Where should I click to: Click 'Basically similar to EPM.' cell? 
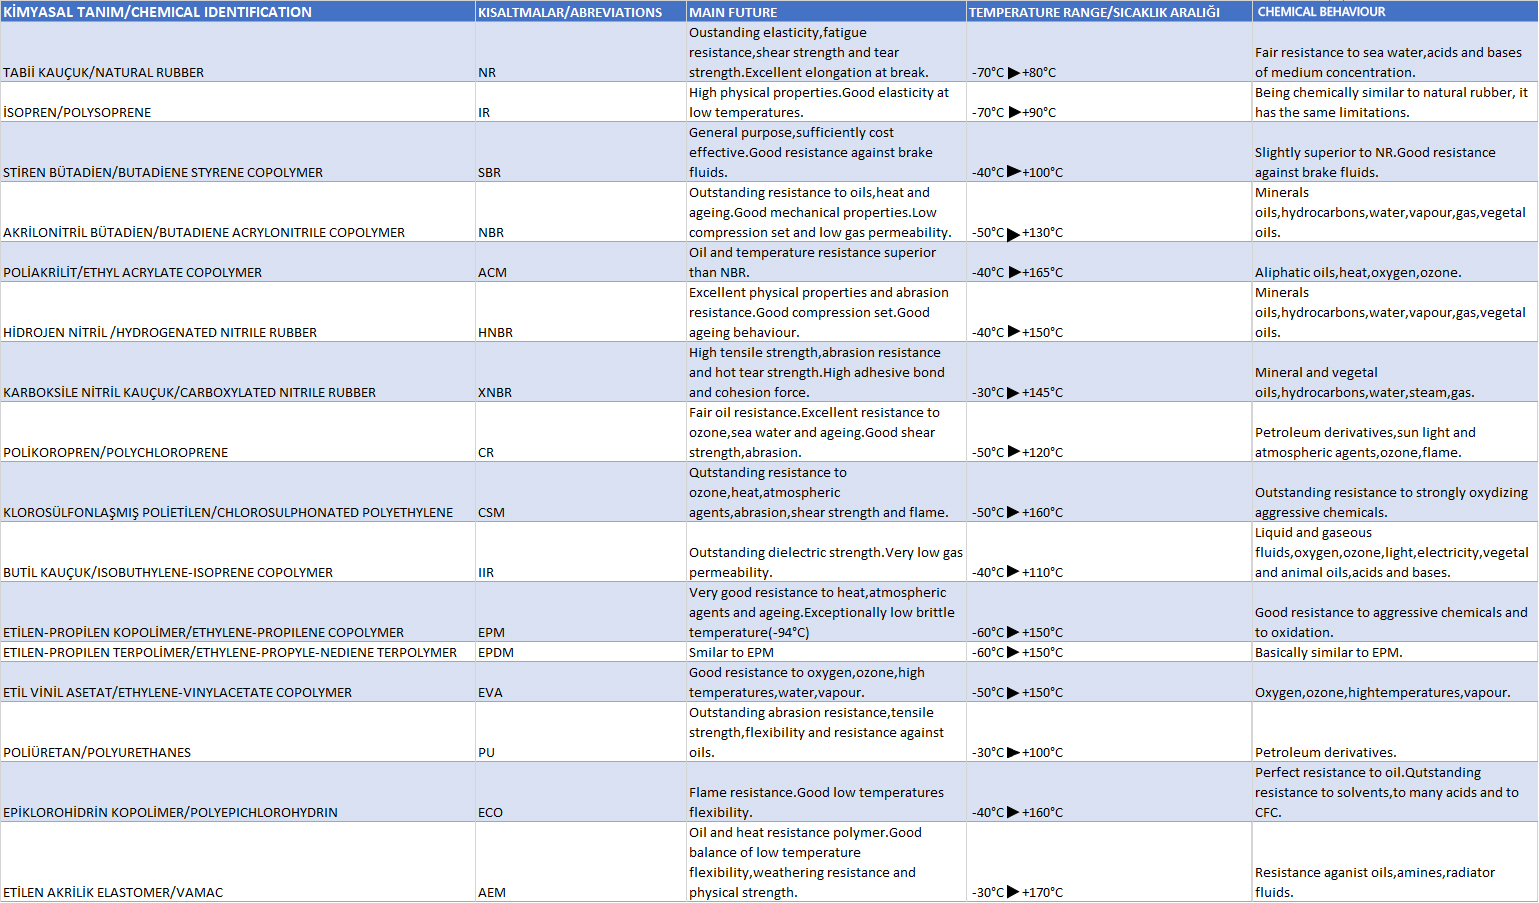tap(1395, 652)
